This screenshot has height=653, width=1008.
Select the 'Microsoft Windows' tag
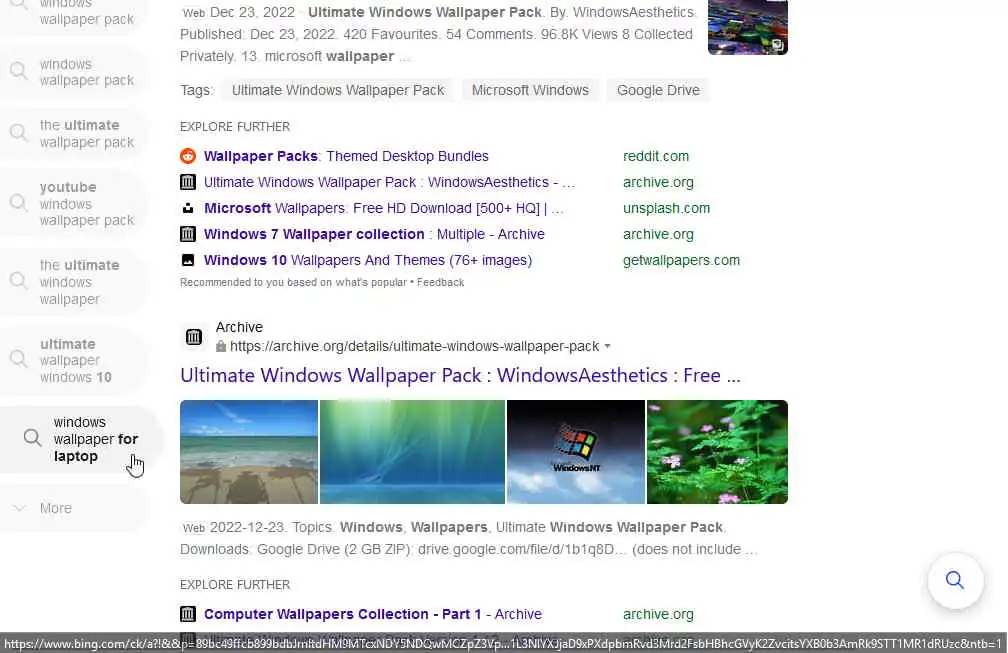pyautogui.click(x=530, y=90)
